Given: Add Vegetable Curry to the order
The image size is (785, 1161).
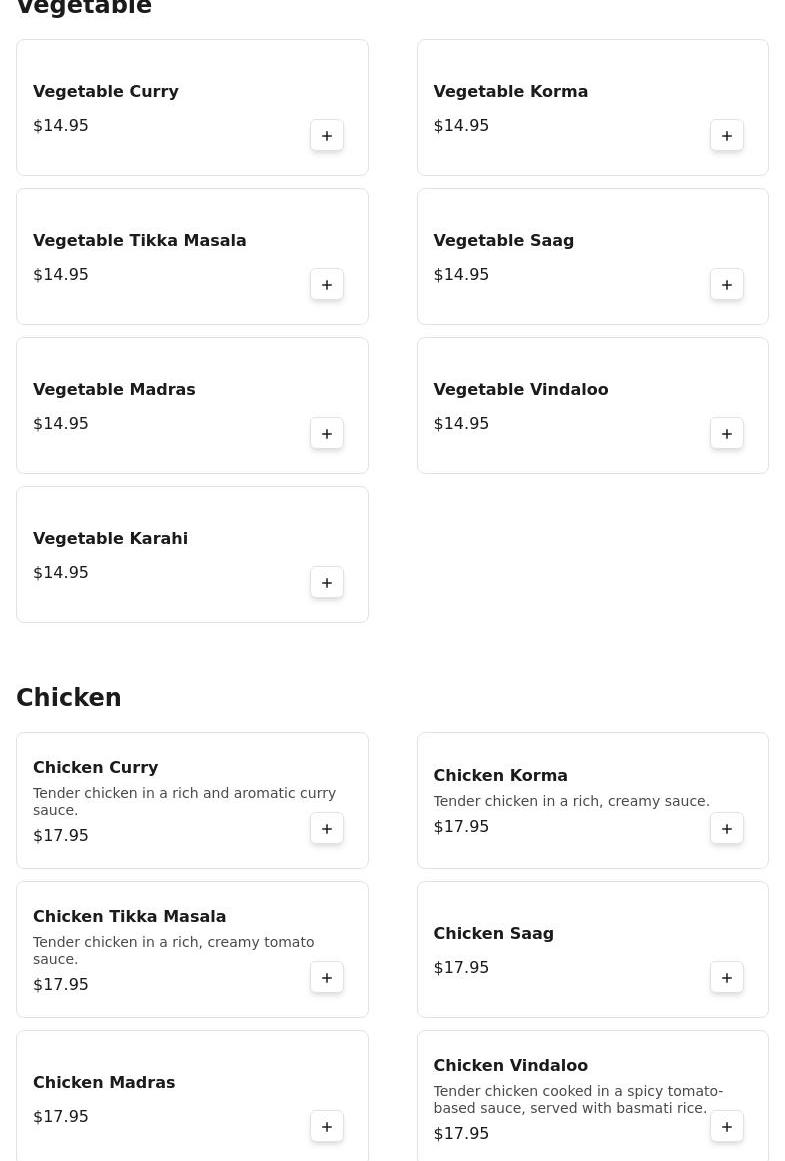Looking at the screenshot, I should pyautogui.click(x=327, y=135).
